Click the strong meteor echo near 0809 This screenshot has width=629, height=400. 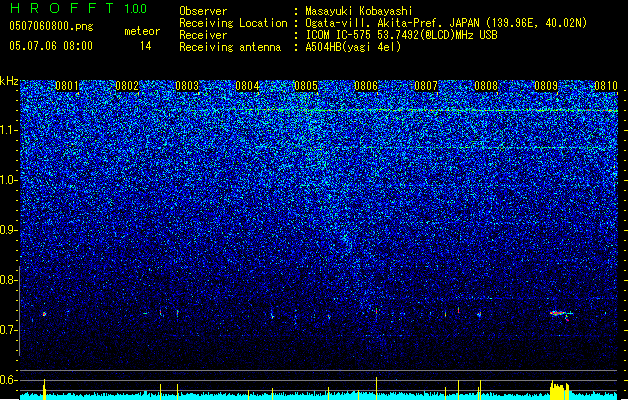[x=560, y=314]
